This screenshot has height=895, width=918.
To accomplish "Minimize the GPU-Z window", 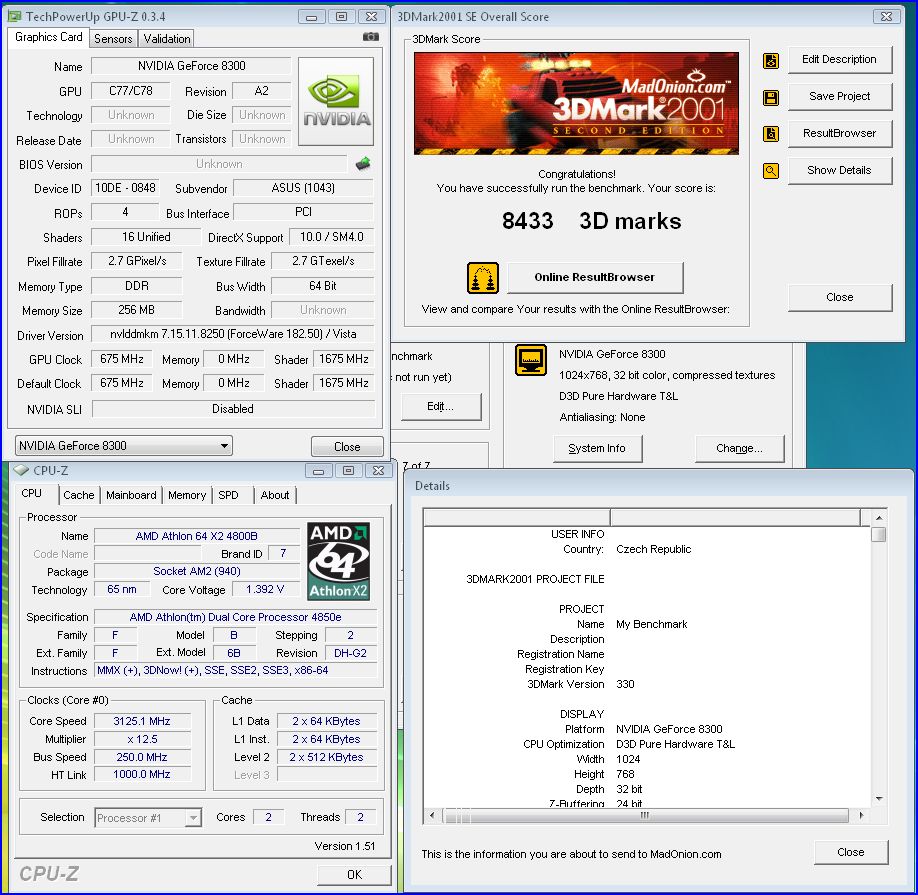I will [311, 17].
